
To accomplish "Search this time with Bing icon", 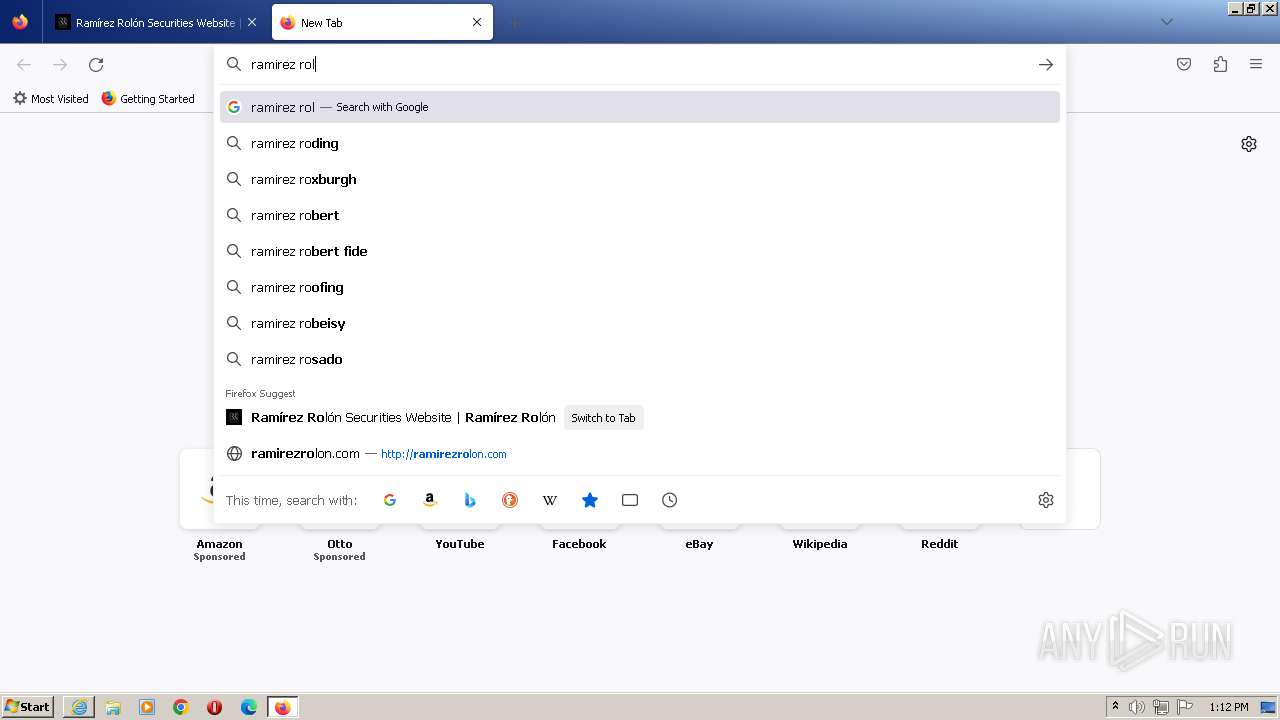I will [x=470, y=500].
